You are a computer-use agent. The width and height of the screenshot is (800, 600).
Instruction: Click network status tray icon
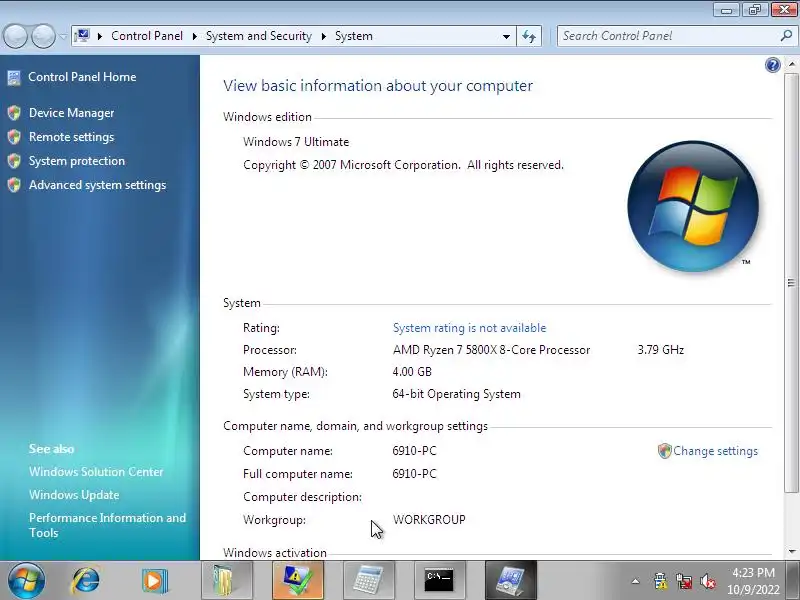[x=684, y=581]
